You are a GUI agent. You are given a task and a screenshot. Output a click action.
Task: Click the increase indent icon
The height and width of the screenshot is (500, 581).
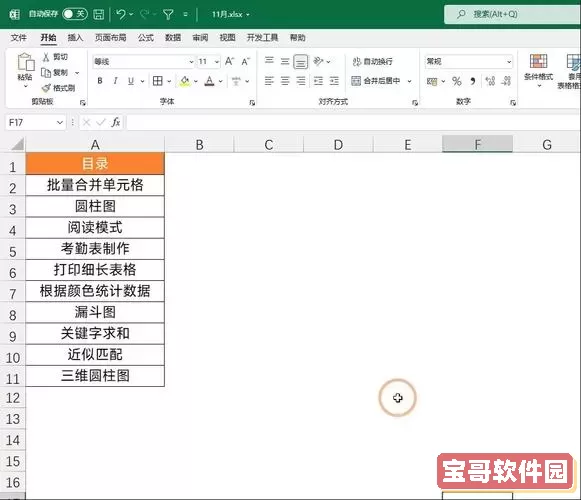(x=334, y=81)
